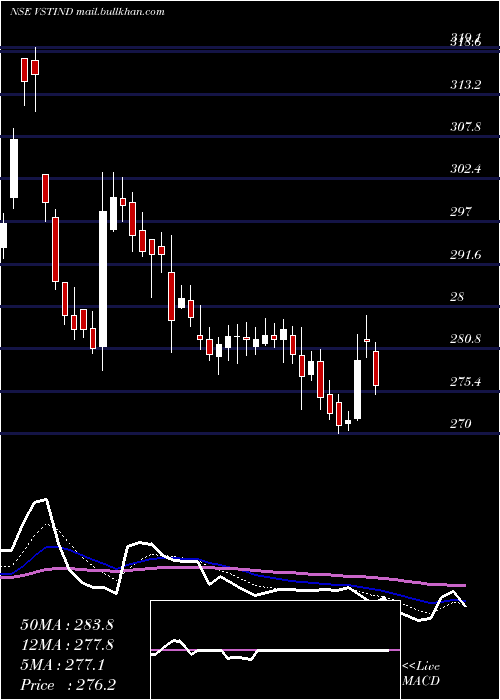Click the 307.8 price level label

pyautogui.click(x=465, y=127)
